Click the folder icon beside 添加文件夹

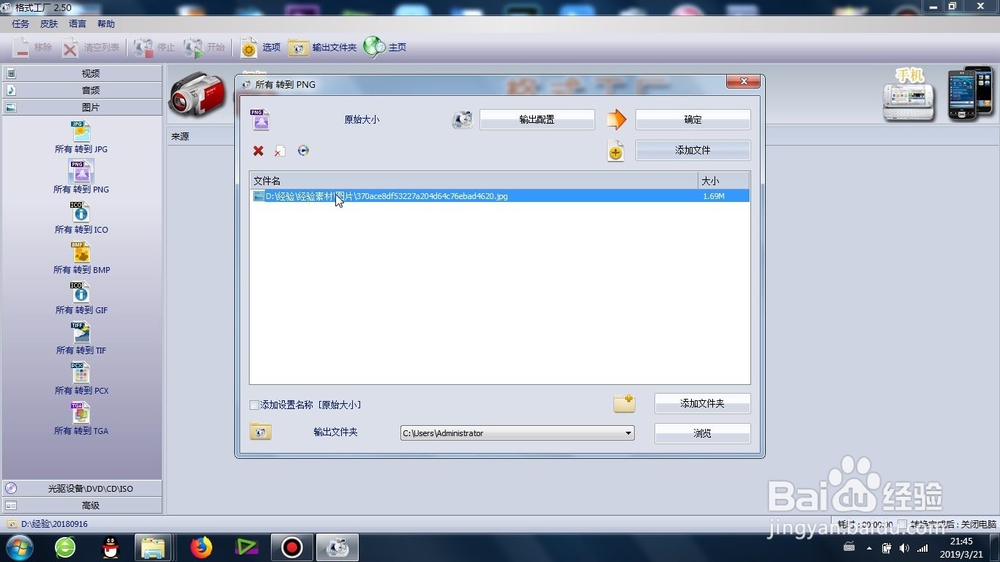click(624, 403)
